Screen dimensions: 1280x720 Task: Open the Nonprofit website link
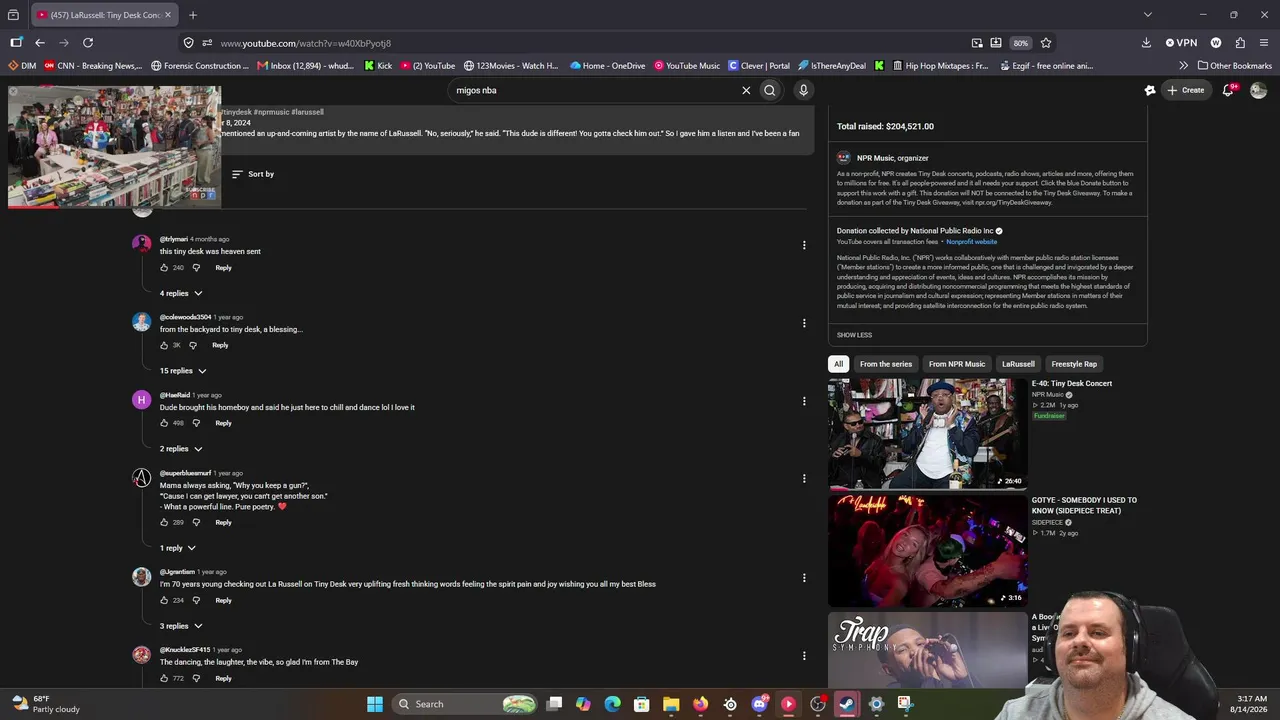tap(971, 242)
